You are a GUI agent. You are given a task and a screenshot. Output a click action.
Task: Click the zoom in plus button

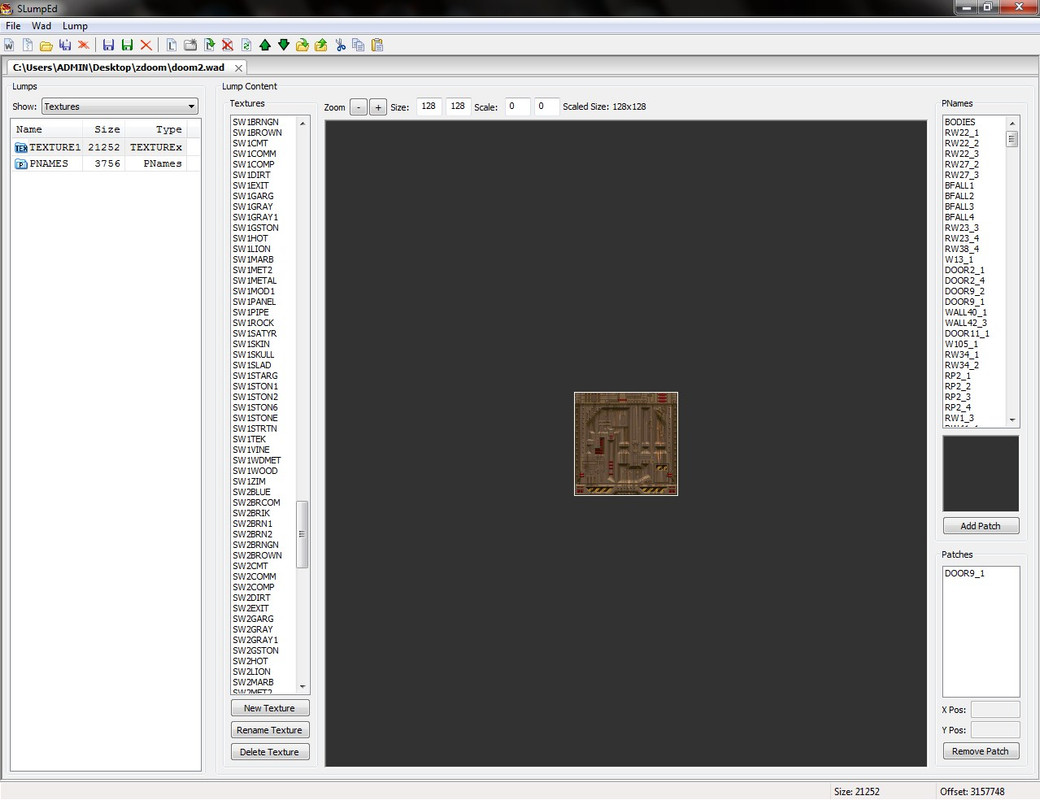click(x=378, y=107)
